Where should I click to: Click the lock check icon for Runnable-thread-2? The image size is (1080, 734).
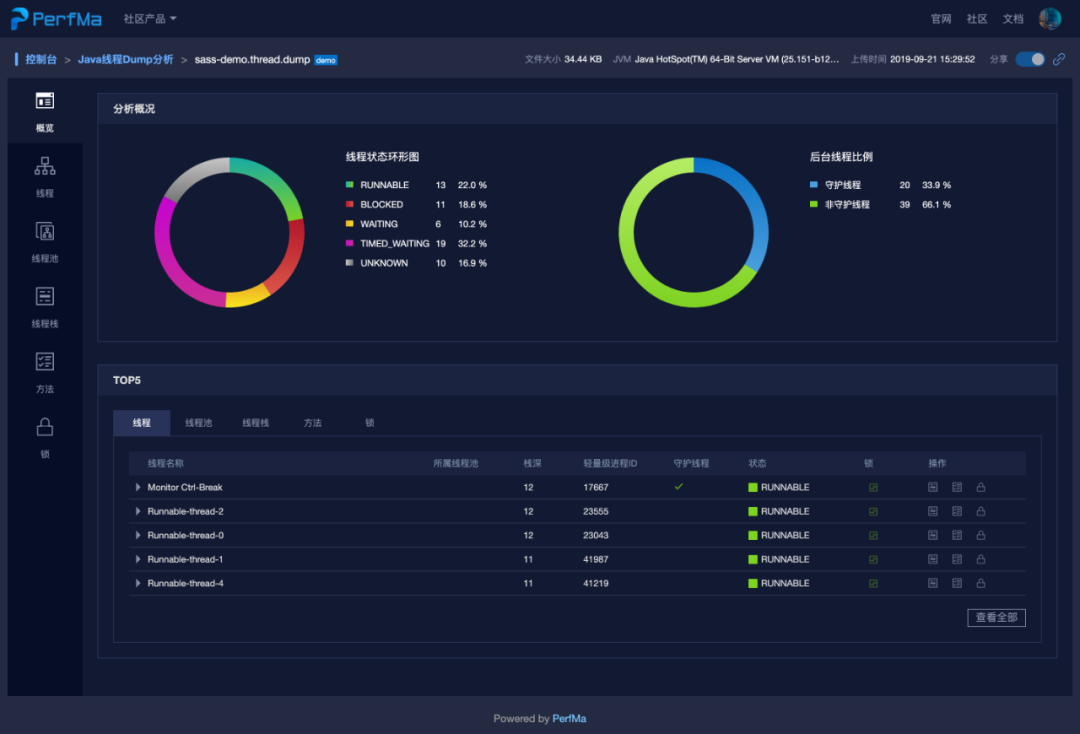pos(873,512)
